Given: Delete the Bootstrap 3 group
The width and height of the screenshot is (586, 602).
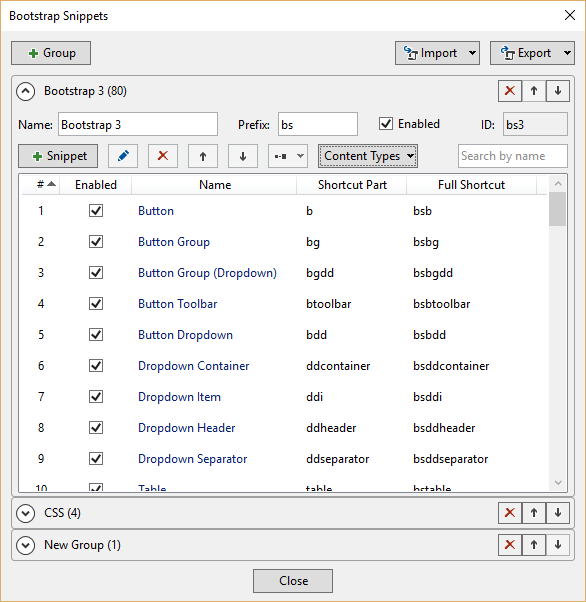Looking at the screenshot, I should (510, 91).
